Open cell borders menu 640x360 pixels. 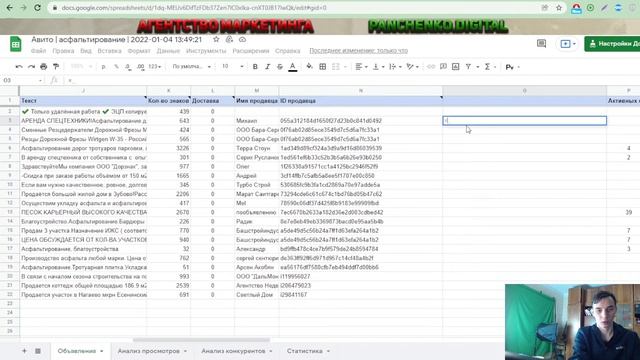(x=322, y=67)
